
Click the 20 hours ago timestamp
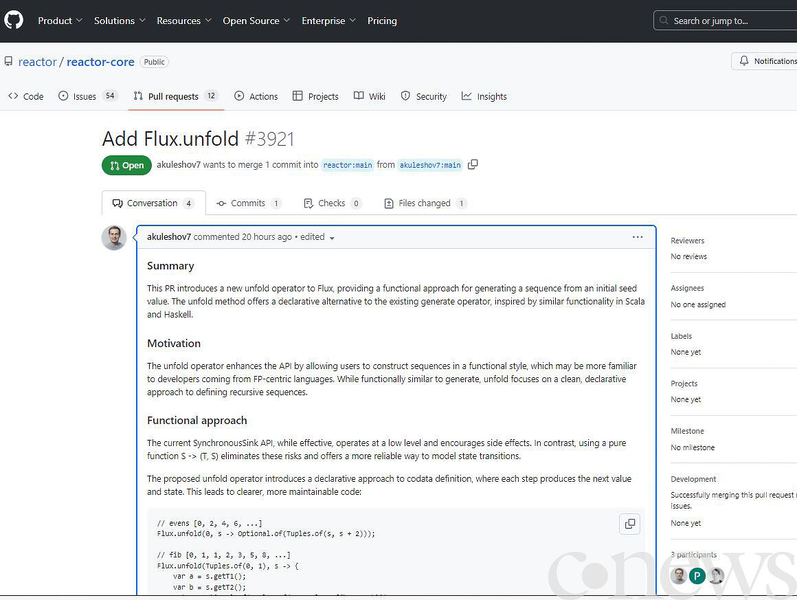pos(267,237)
